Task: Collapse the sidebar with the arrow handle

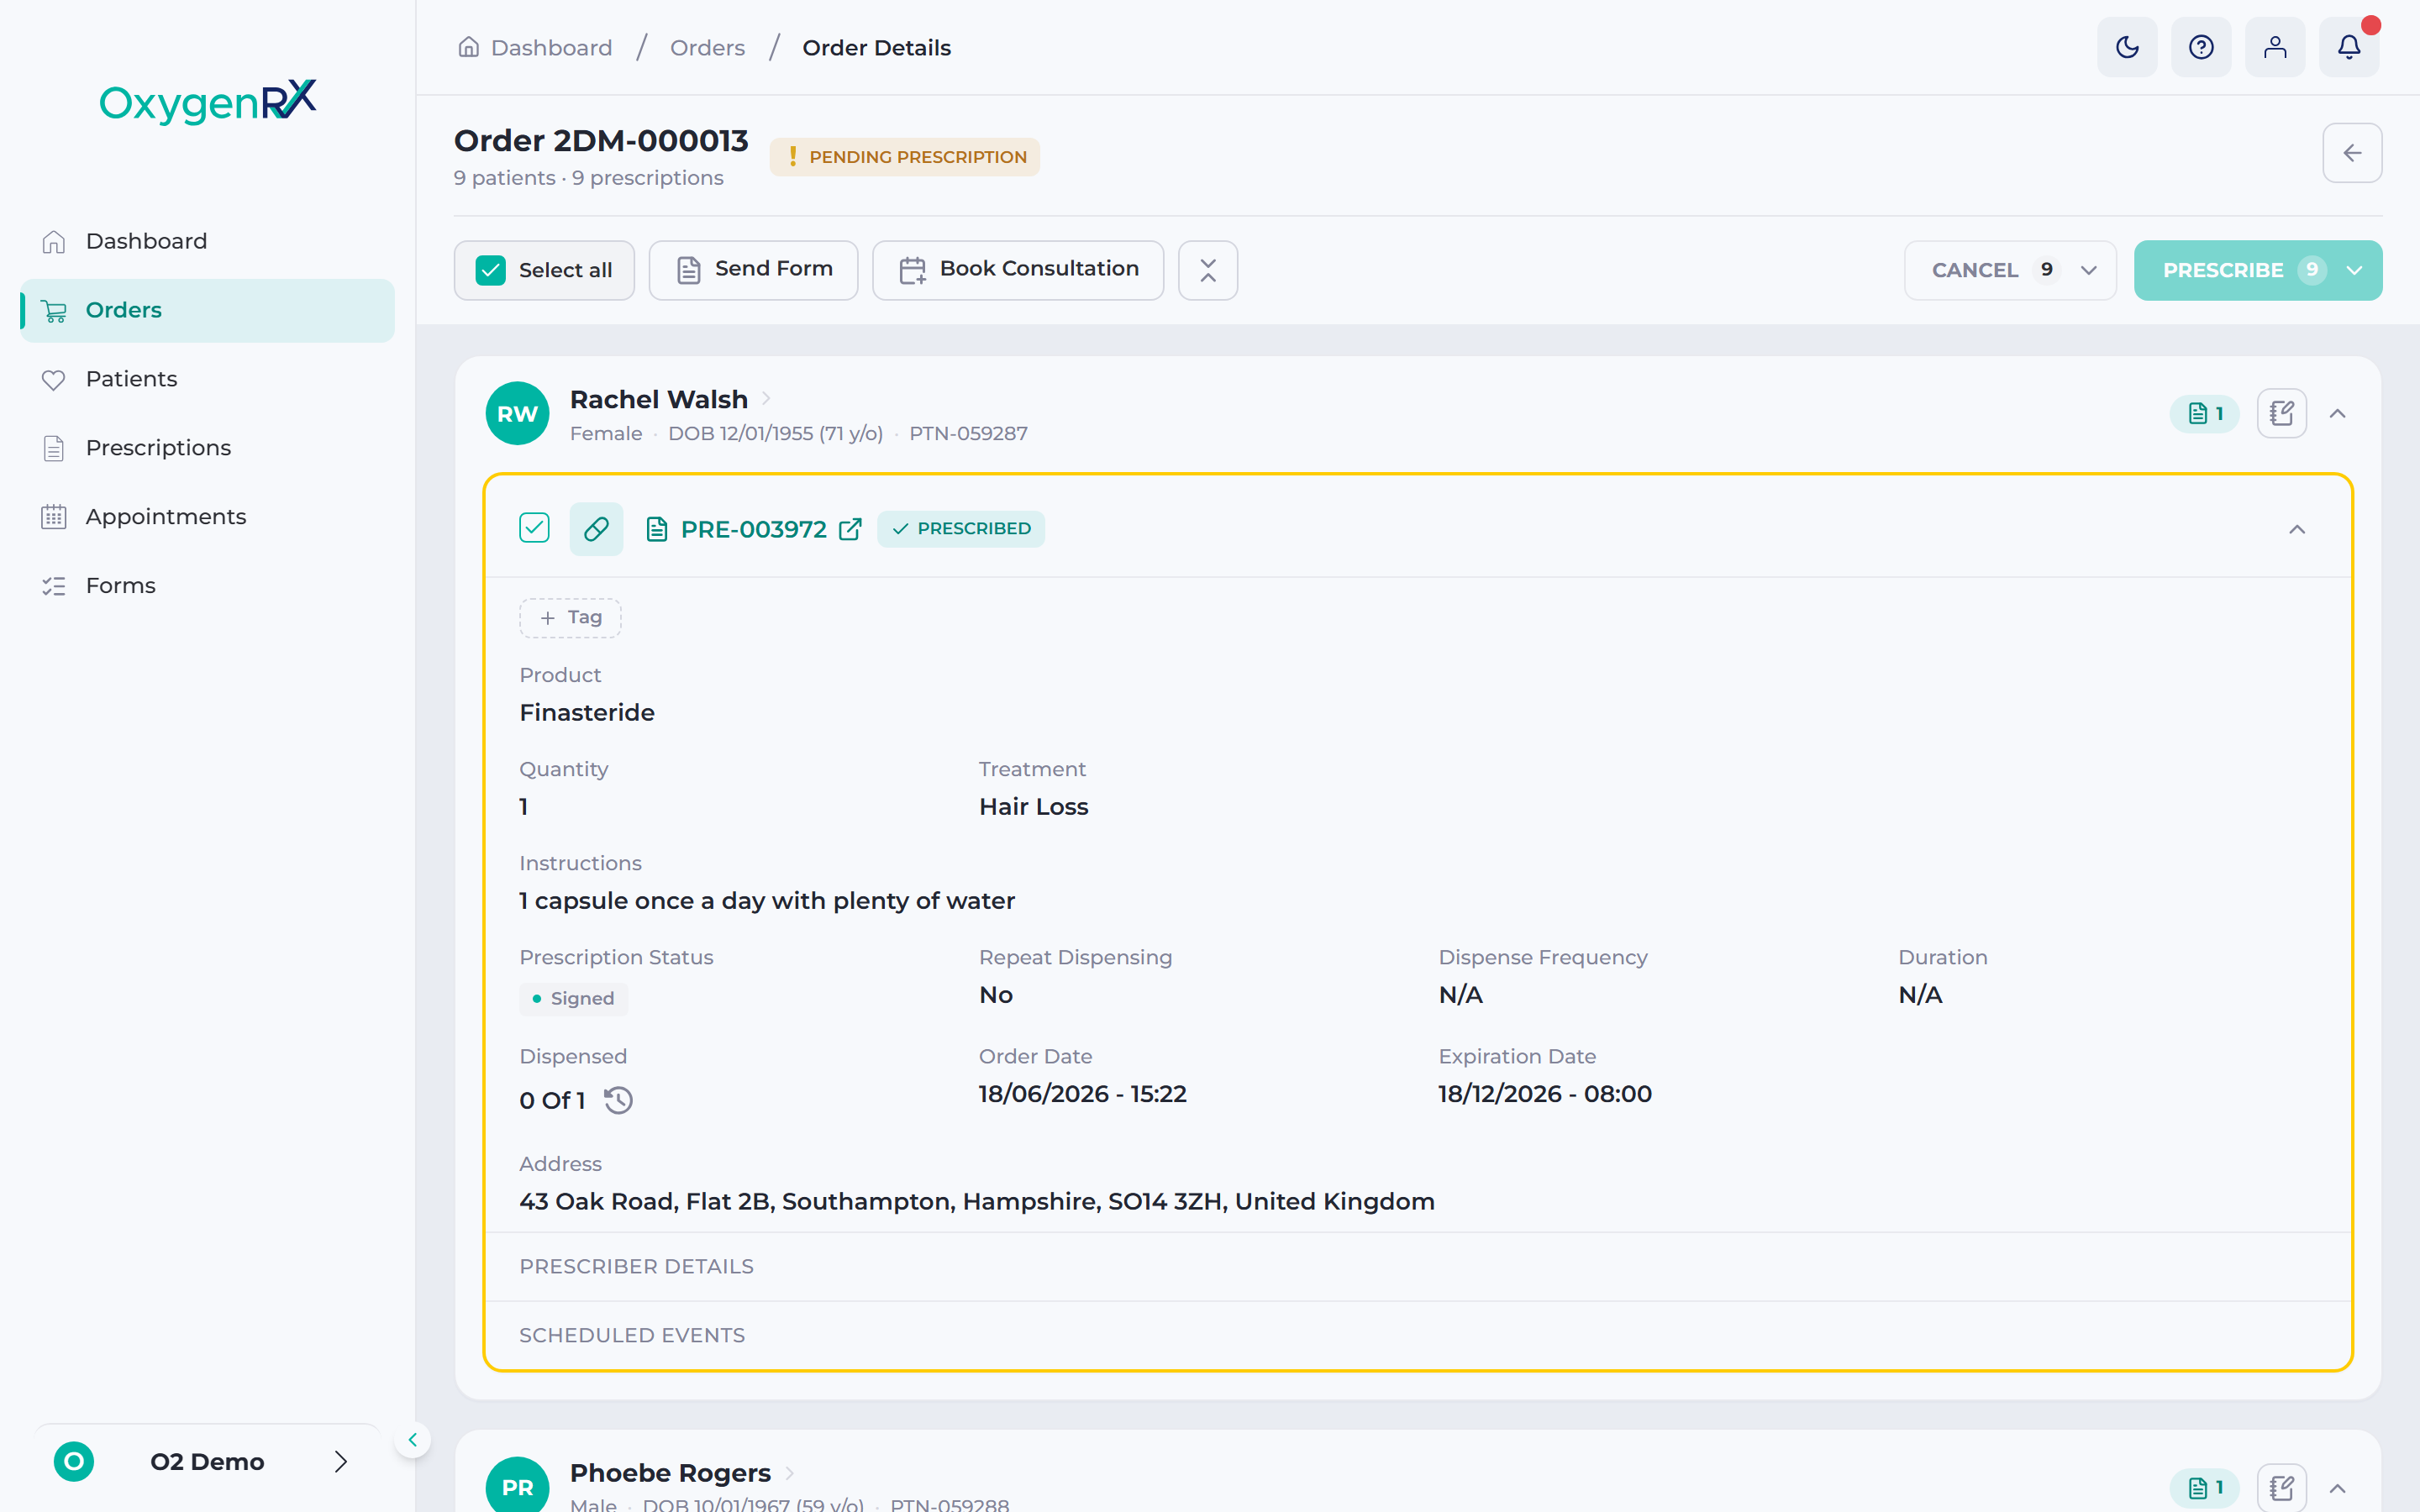Action: coord(412,1440)
